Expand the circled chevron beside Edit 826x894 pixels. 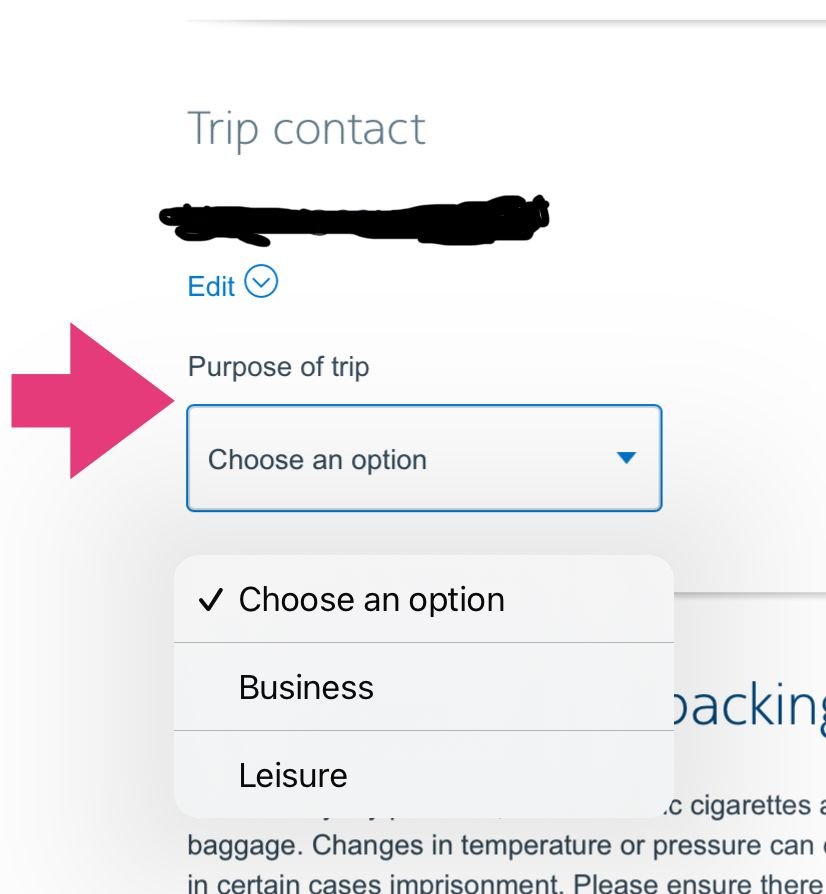point(261,283)
